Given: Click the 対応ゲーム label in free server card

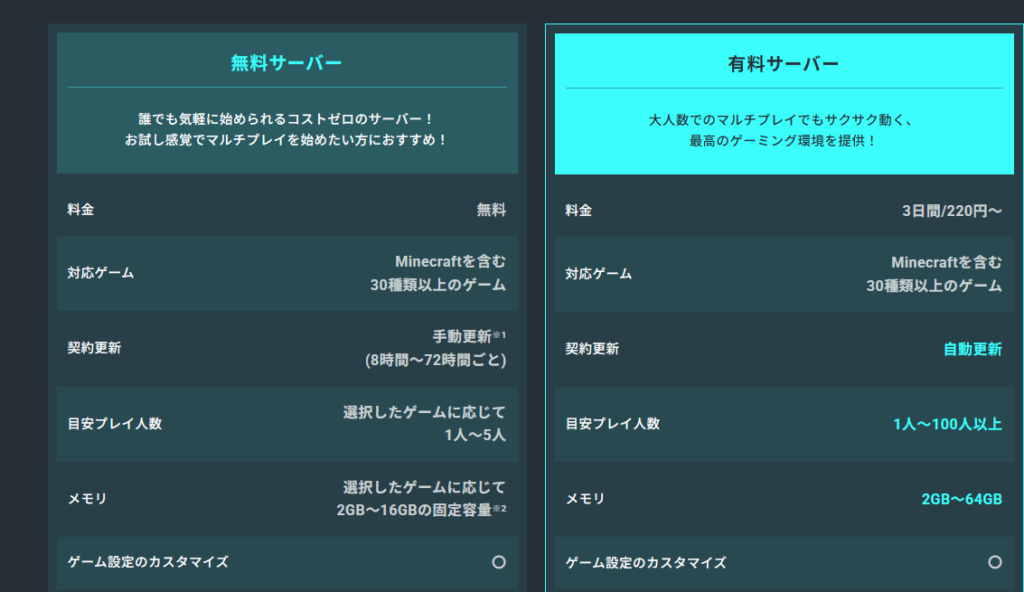Looking at the screenshot, I should pos(101,273).
